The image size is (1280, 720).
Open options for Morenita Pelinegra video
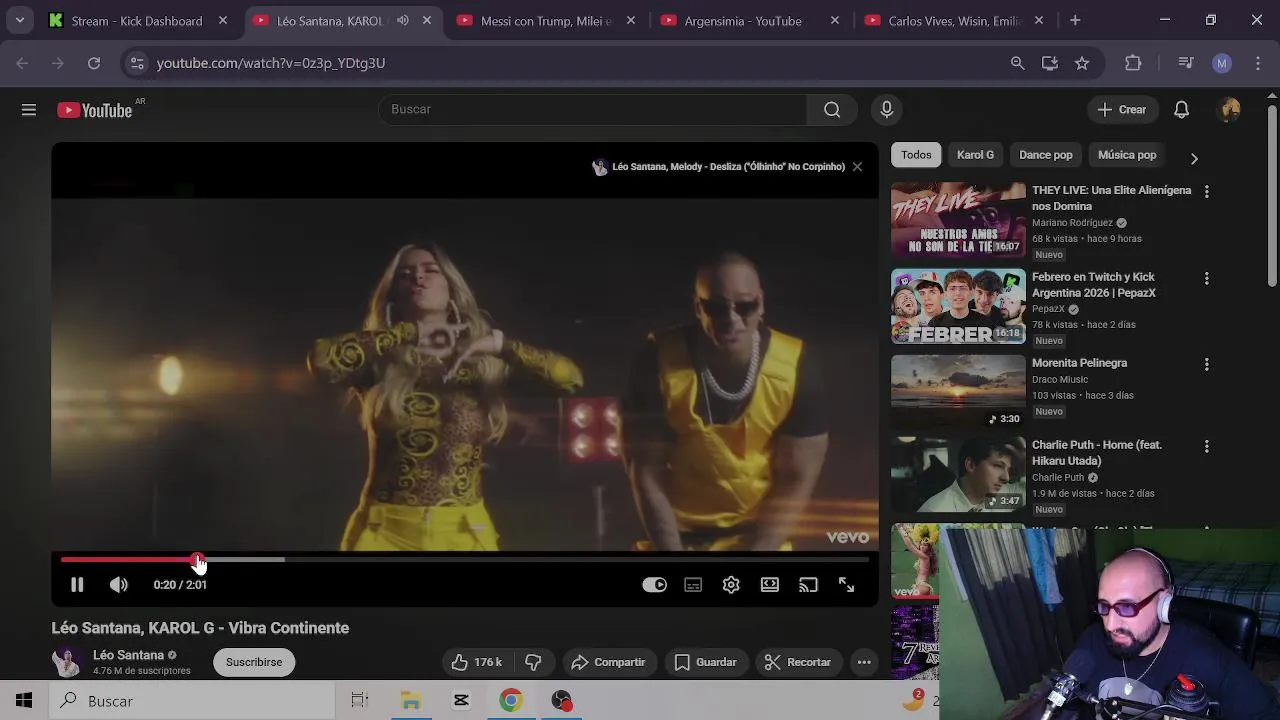pos(1206,364)
